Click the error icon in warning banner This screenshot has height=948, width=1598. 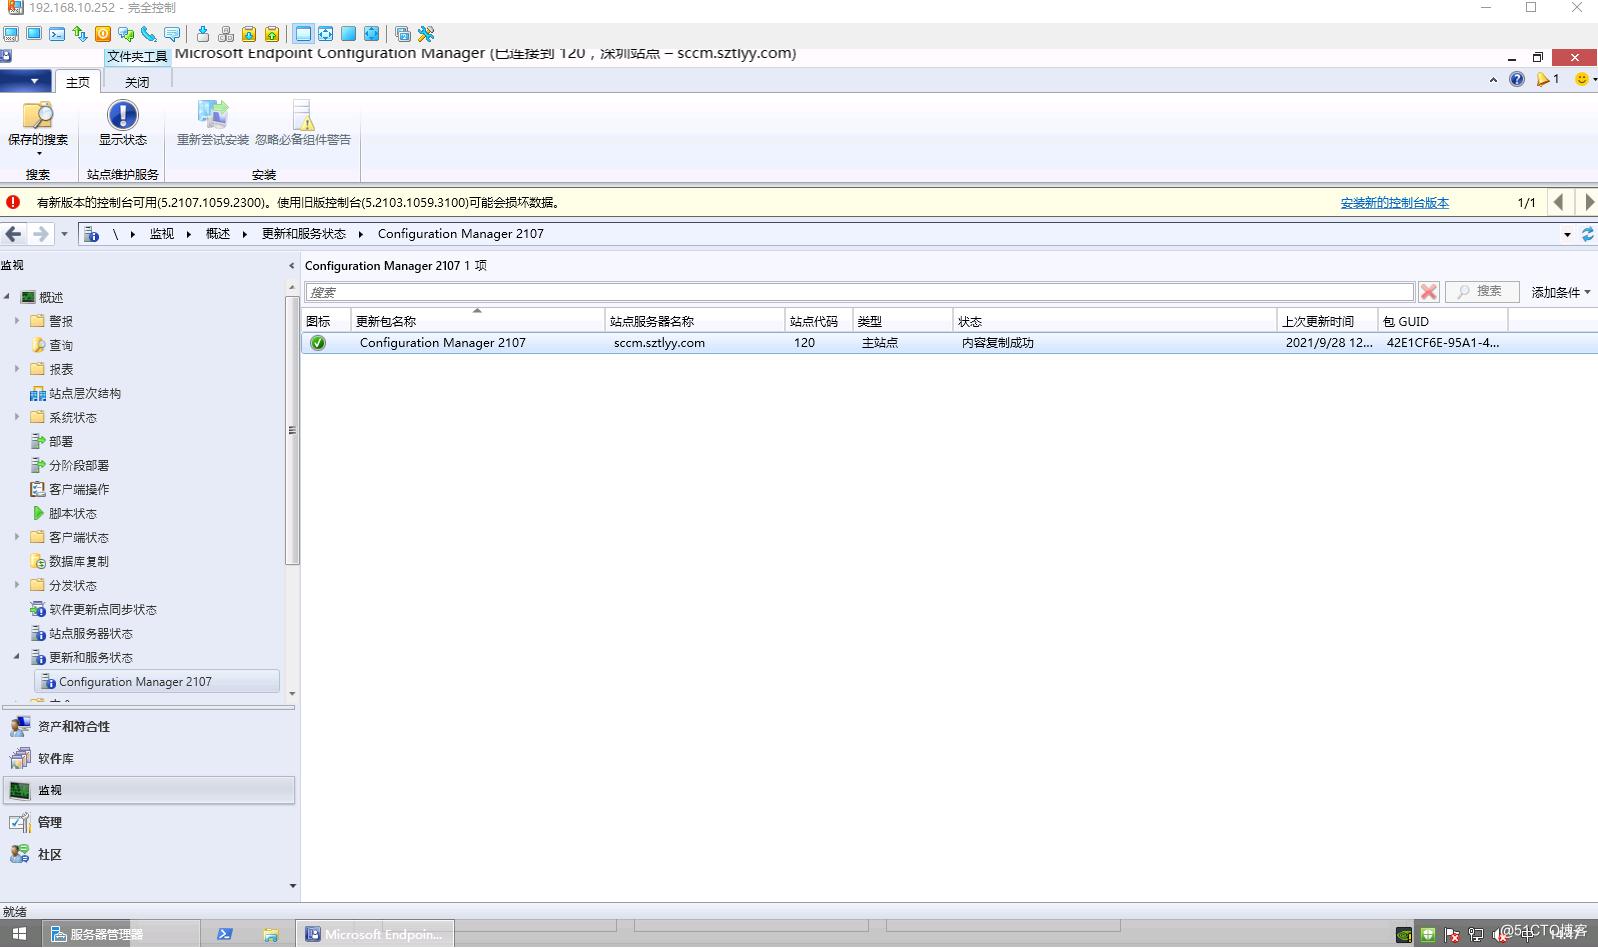(13, 202)
